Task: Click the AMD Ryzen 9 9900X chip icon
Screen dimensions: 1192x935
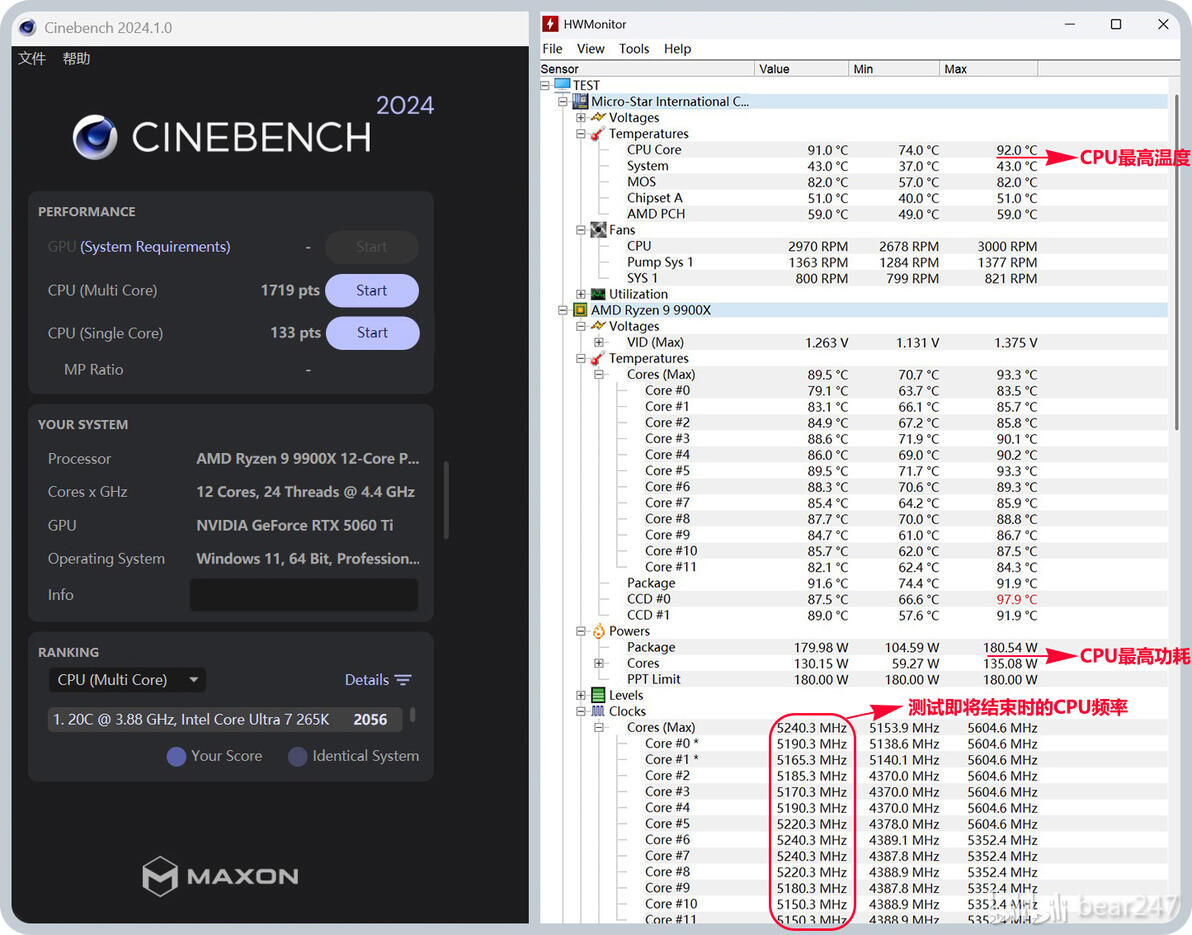Action: 580,310
